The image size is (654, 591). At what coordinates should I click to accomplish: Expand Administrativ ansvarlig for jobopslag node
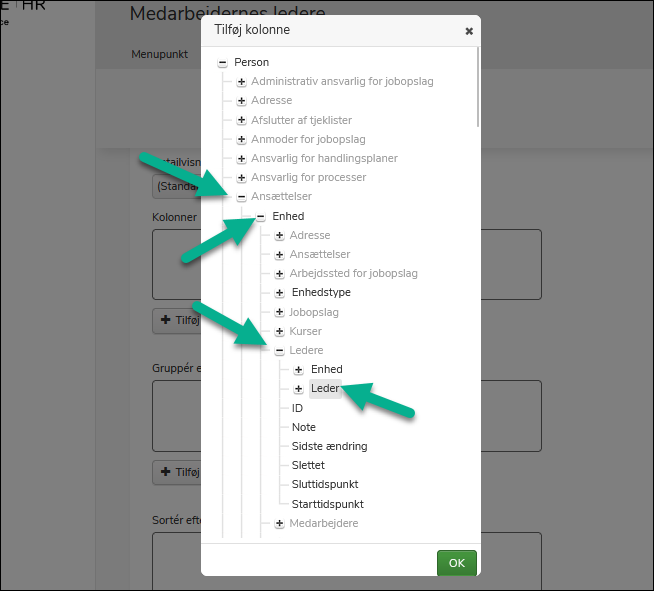(x=241, y=82)
